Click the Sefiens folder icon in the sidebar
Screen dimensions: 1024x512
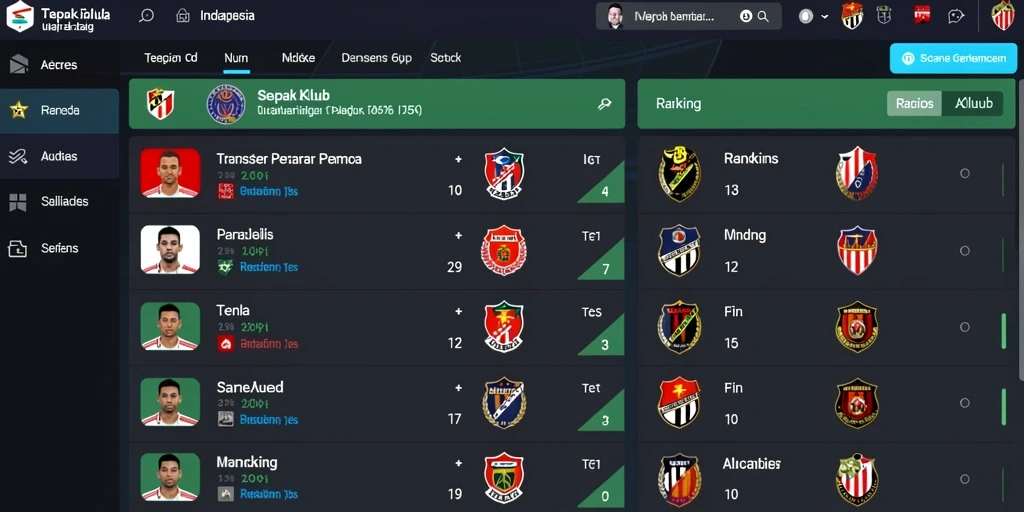pos(18,248)
